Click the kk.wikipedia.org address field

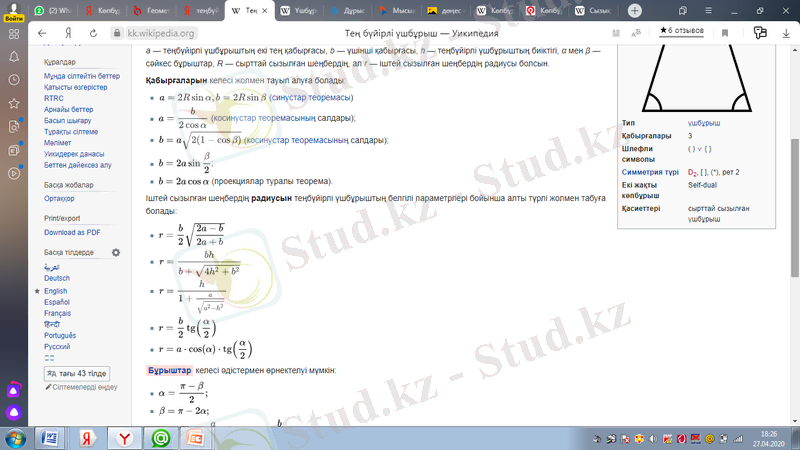(161, 33)
